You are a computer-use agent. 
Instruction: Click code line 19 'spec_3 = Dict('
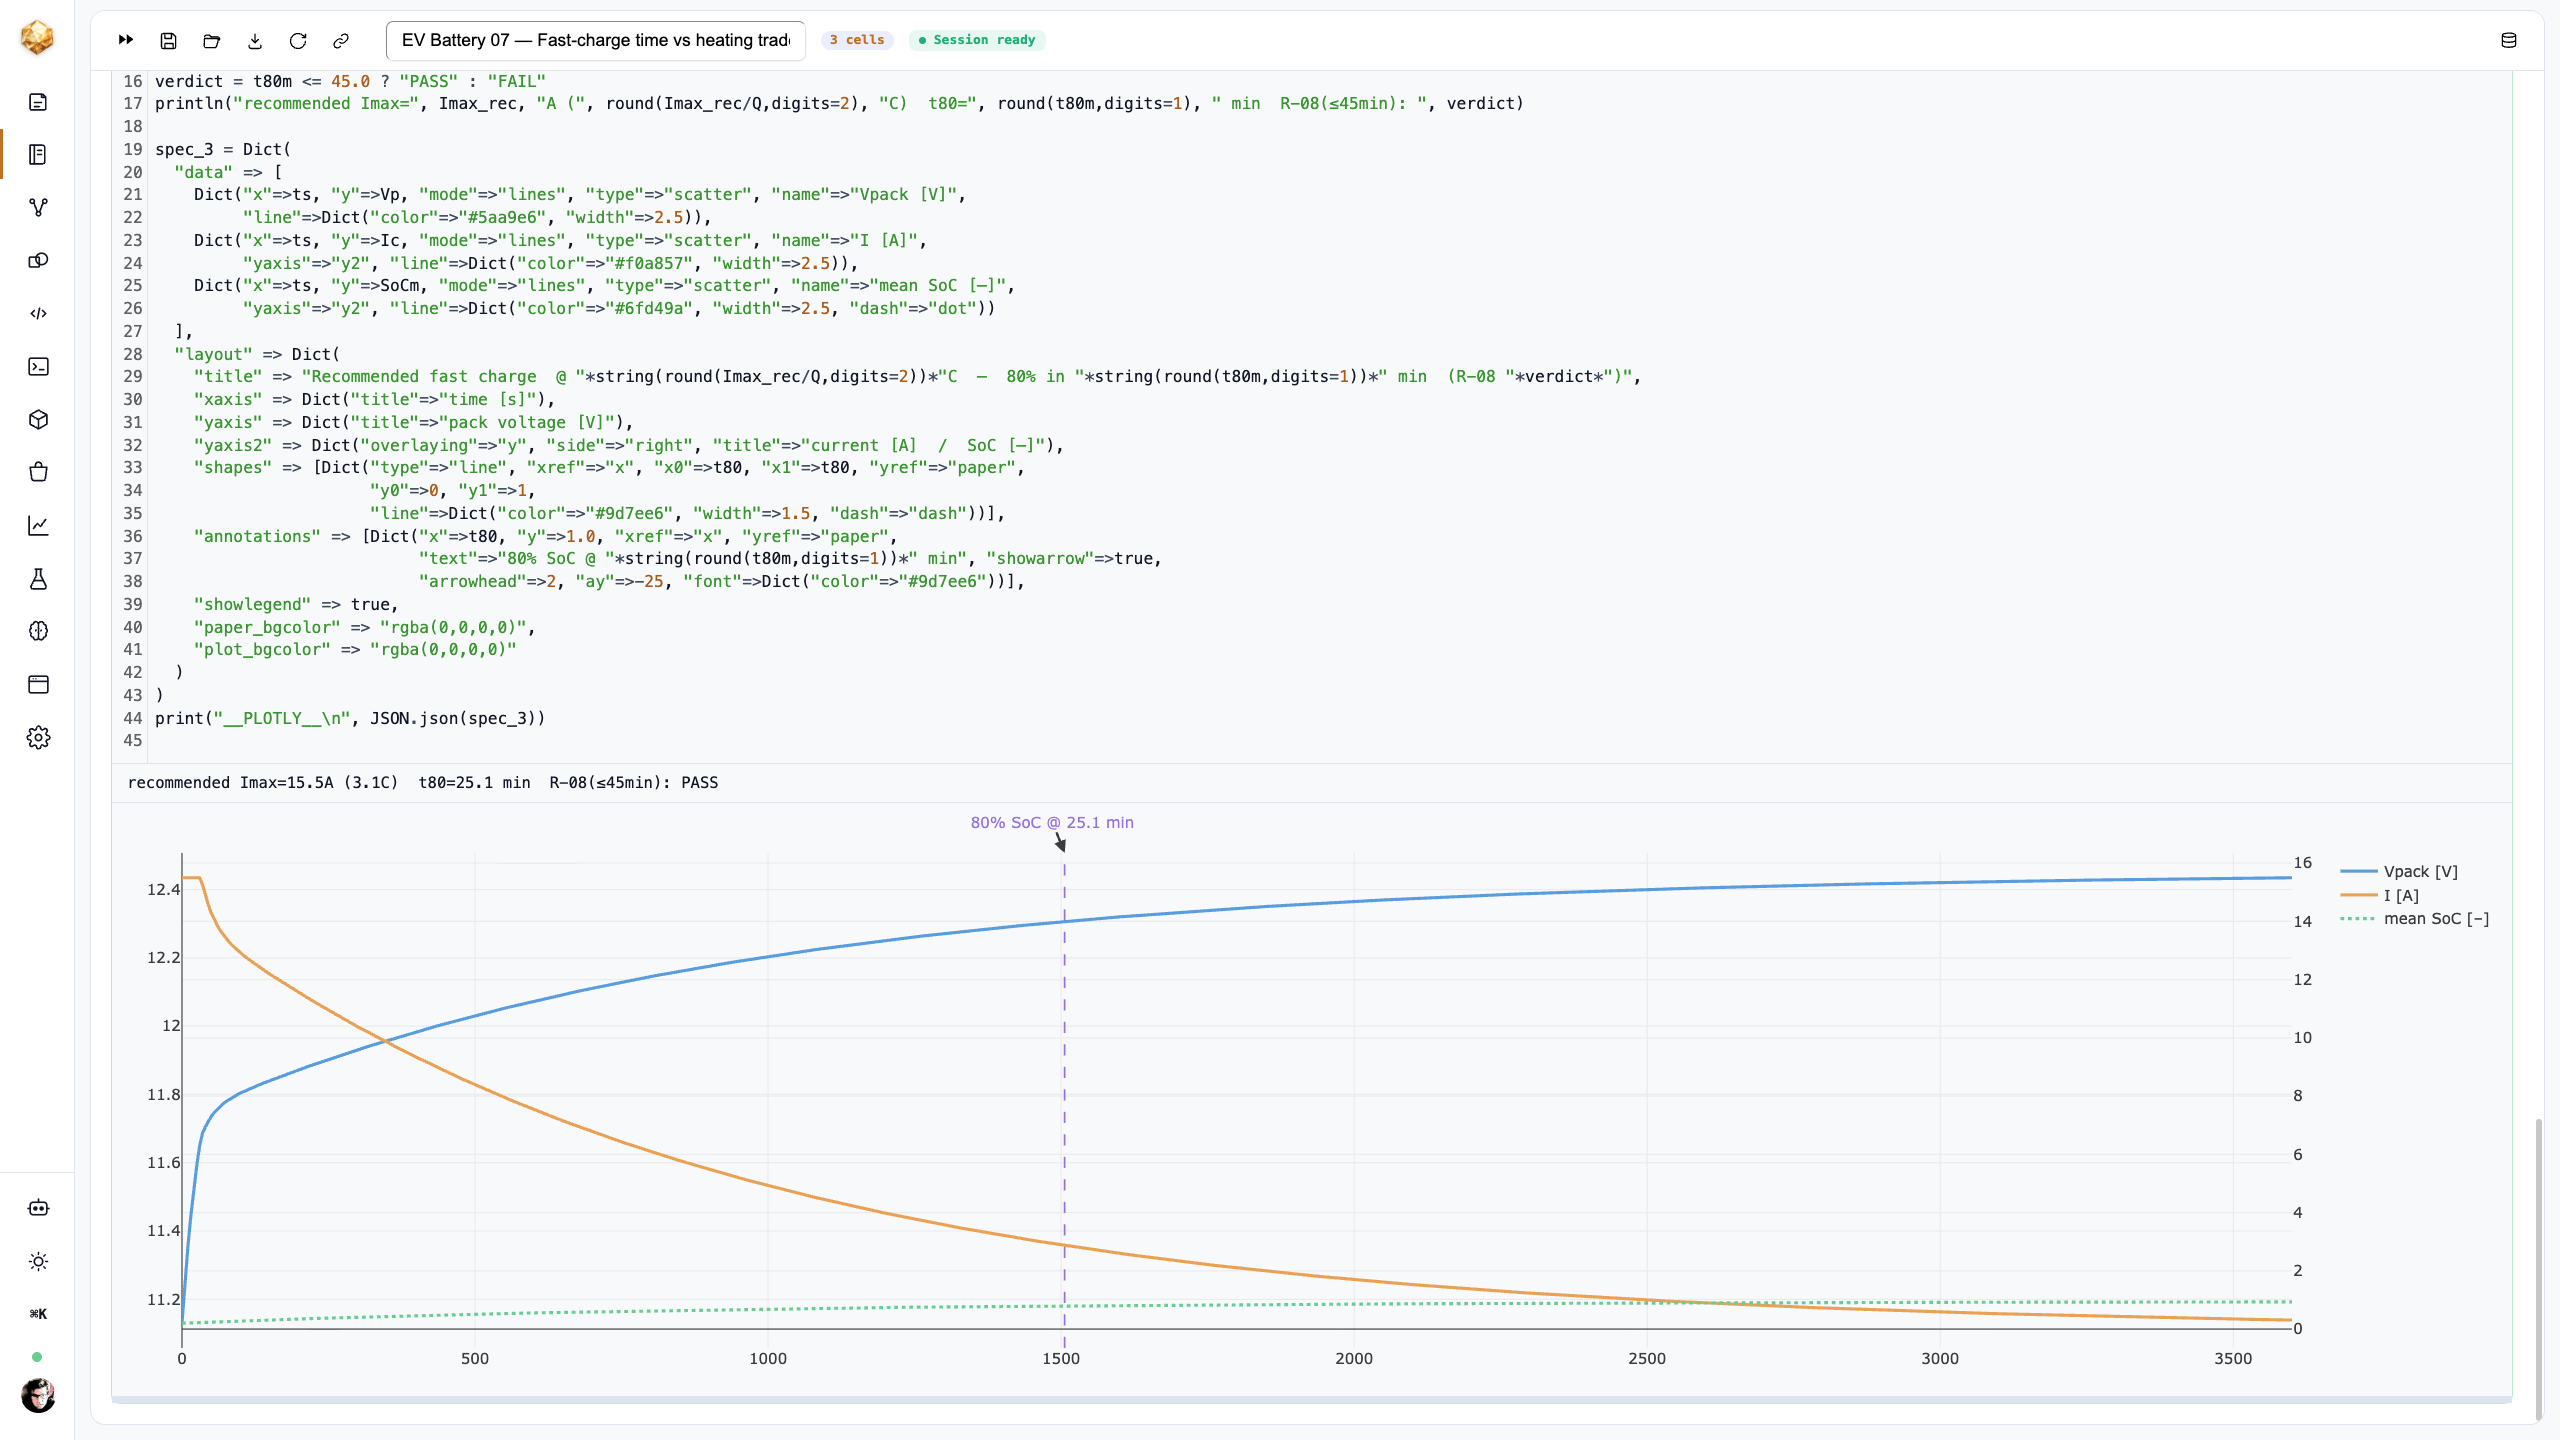[x=223, y=149]
